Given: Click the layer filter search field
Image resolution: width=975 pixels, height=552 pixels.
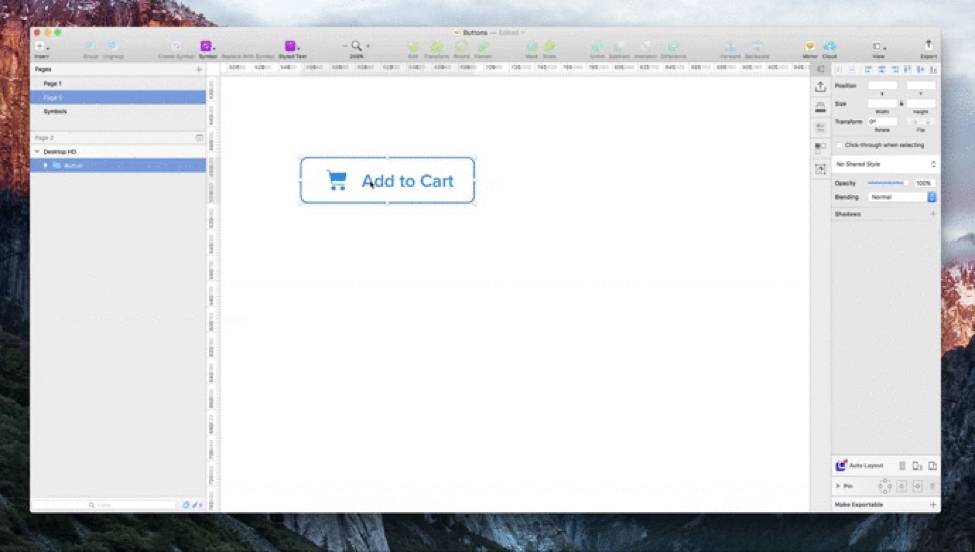Looking at the screenshot, I should [x=104, y=505].
